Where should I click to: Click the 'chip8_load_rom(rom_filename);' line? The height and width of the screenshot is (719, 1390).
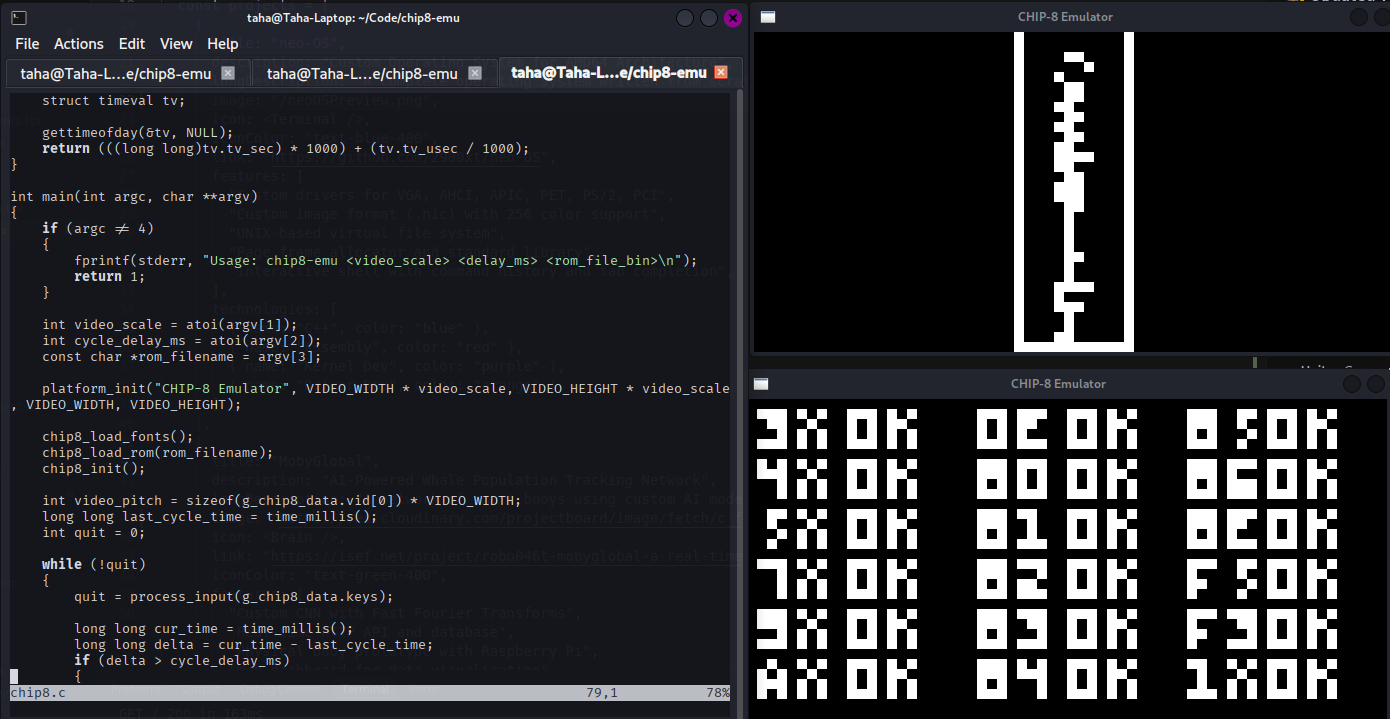pos(158,452)
